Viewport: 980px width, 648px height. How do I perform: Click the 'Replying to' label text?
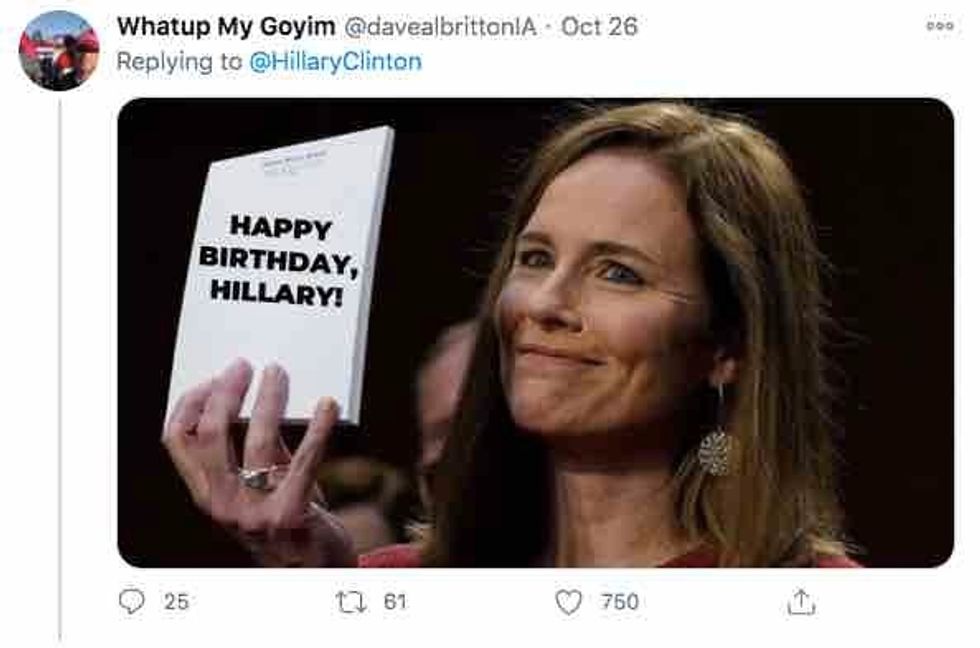[x=179, y=61]
